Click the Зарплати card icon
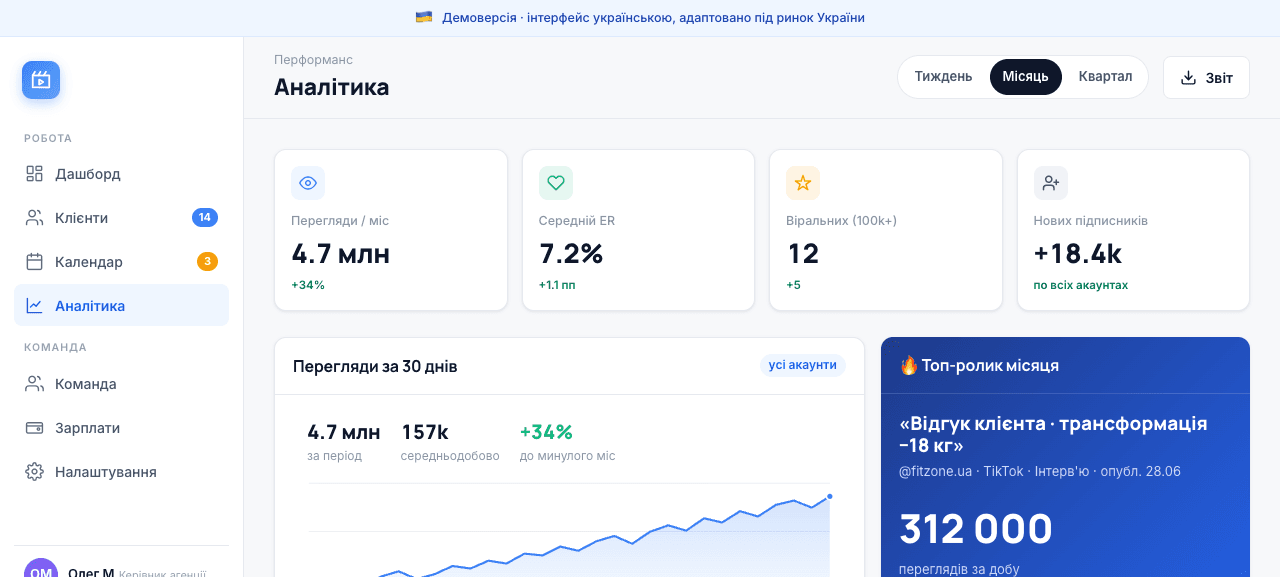The image size is (1280, 577). tap(35, 428)
